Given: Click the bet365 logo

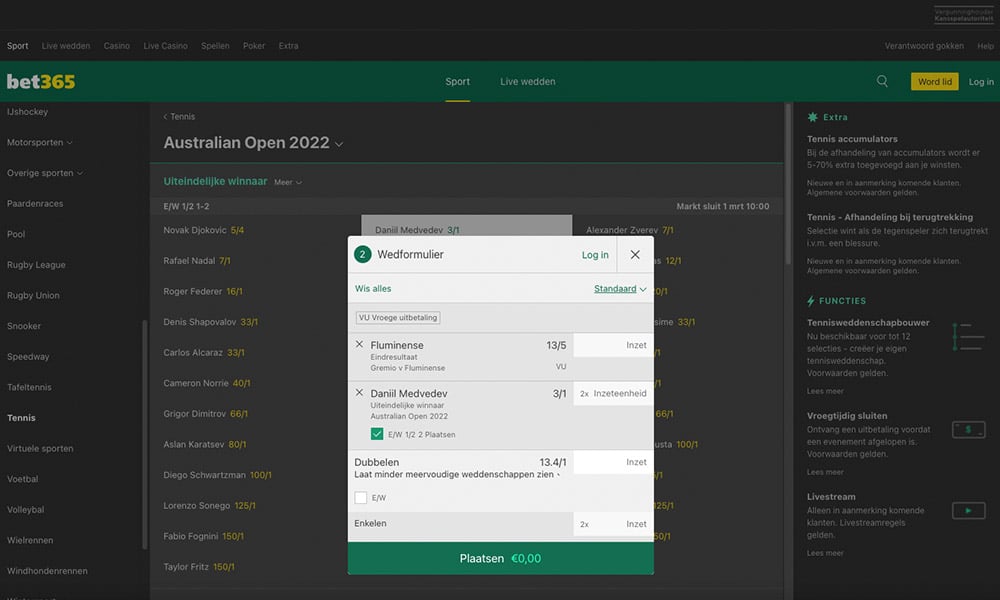Looking at the screenshot, I should tap(41, 82).
